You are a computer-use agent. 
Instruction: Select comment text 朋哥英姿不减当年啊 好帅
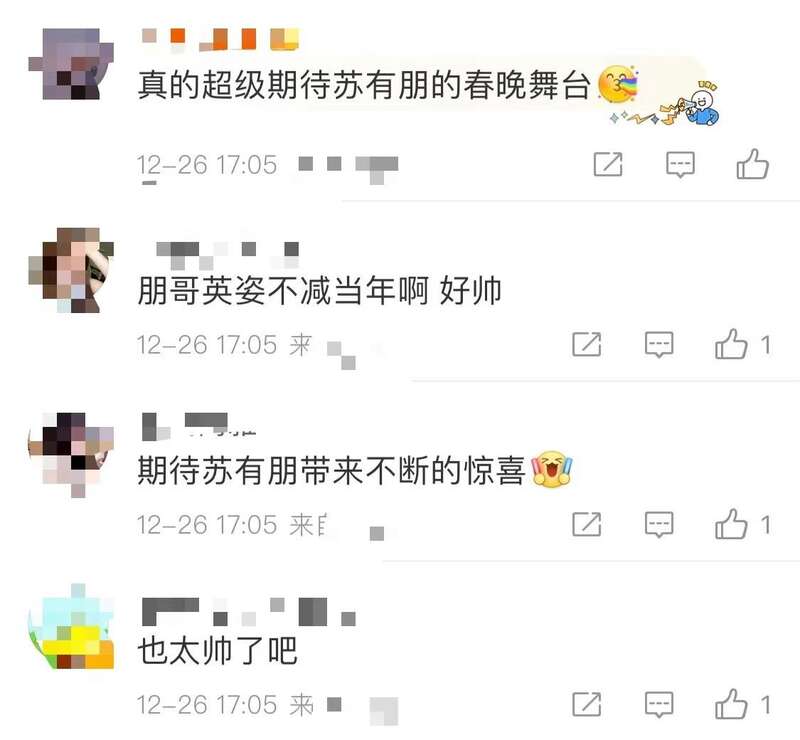pyautogui.click(x=319, y=291)
